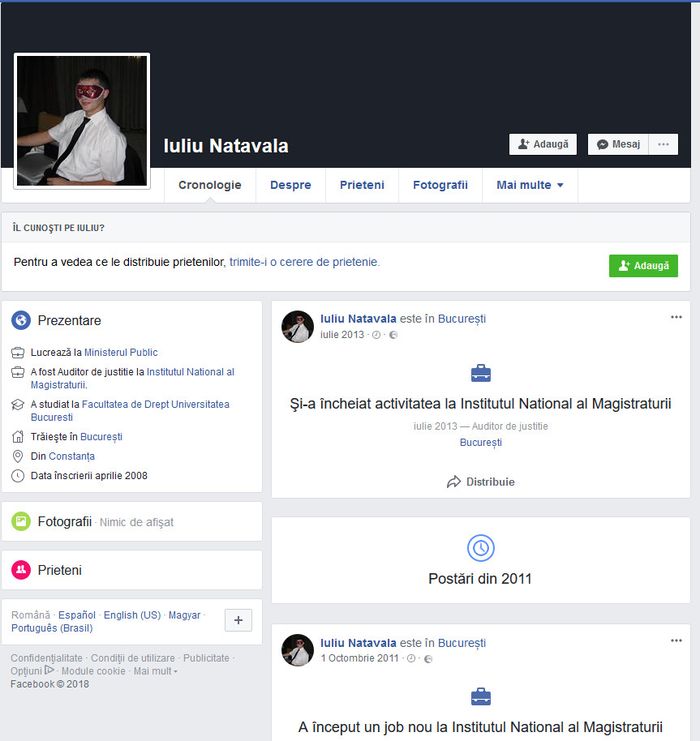Click Iuliu Natavala name on 2011 post
700x741 pixels.
[x=358, y=643]
